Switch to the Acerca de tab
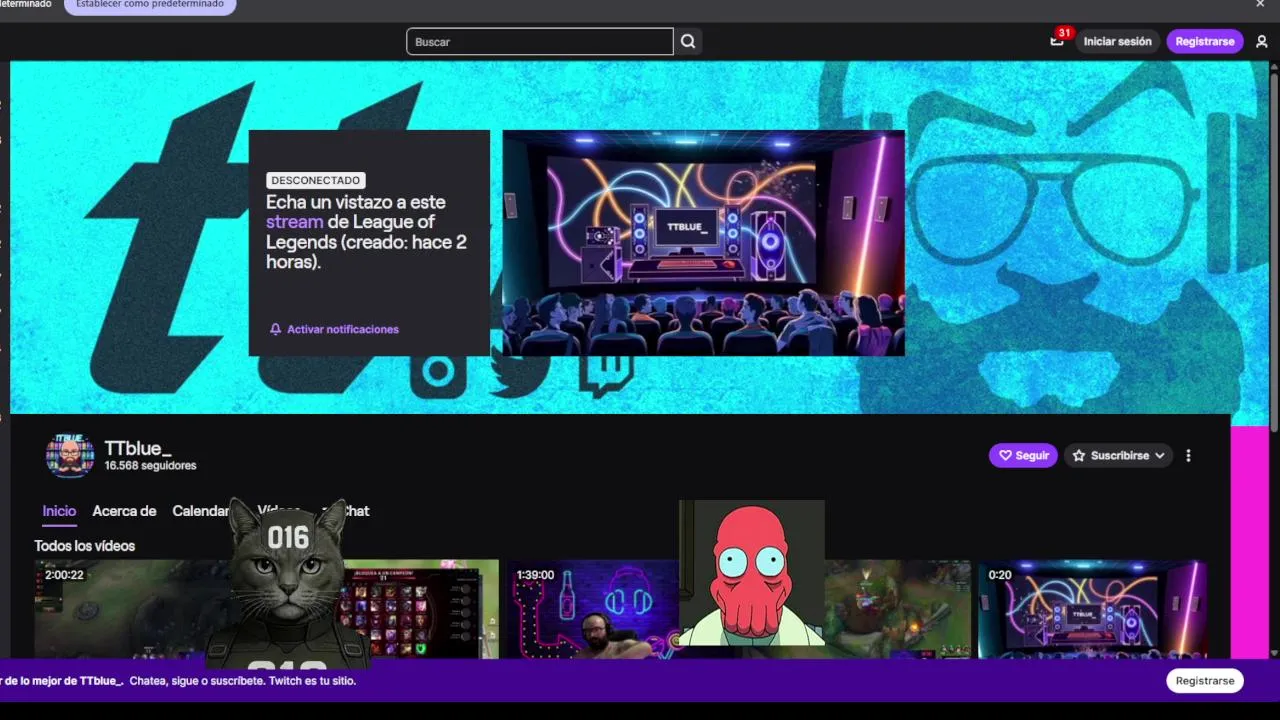The image size is (1280, 720). pyautogui.click(x=124, y=511)
